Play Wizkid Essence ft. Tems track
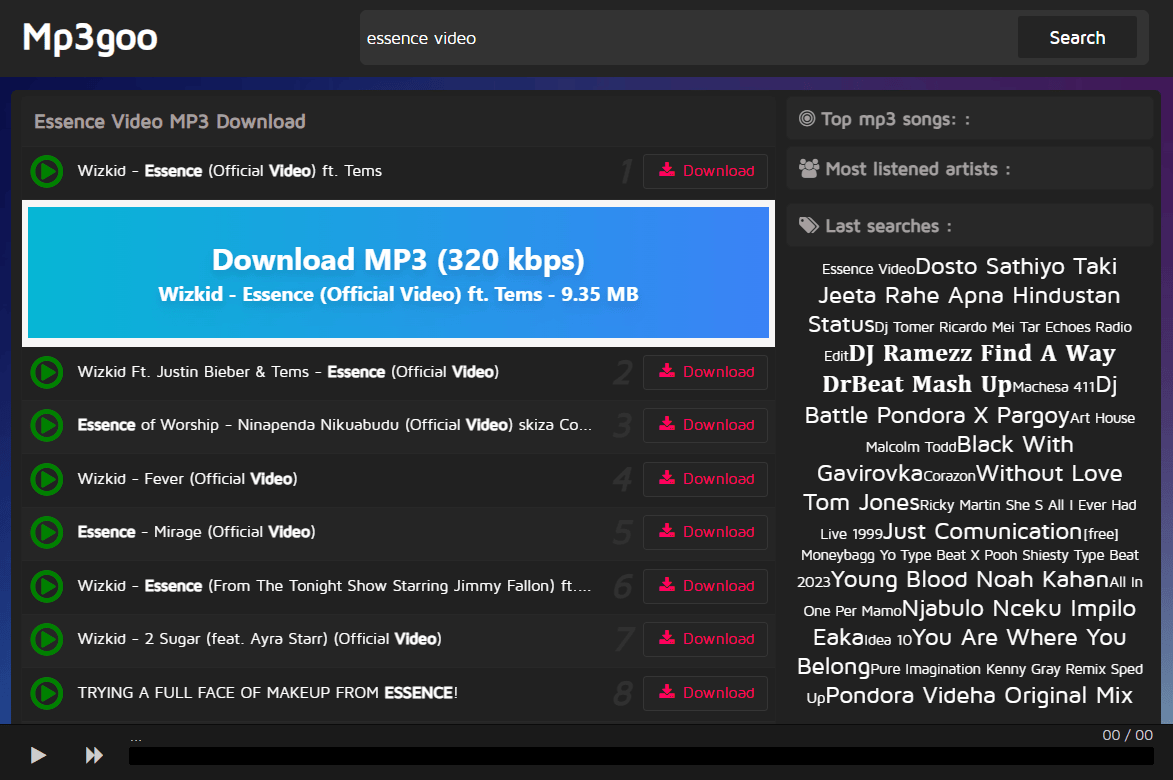 (46, 171)
